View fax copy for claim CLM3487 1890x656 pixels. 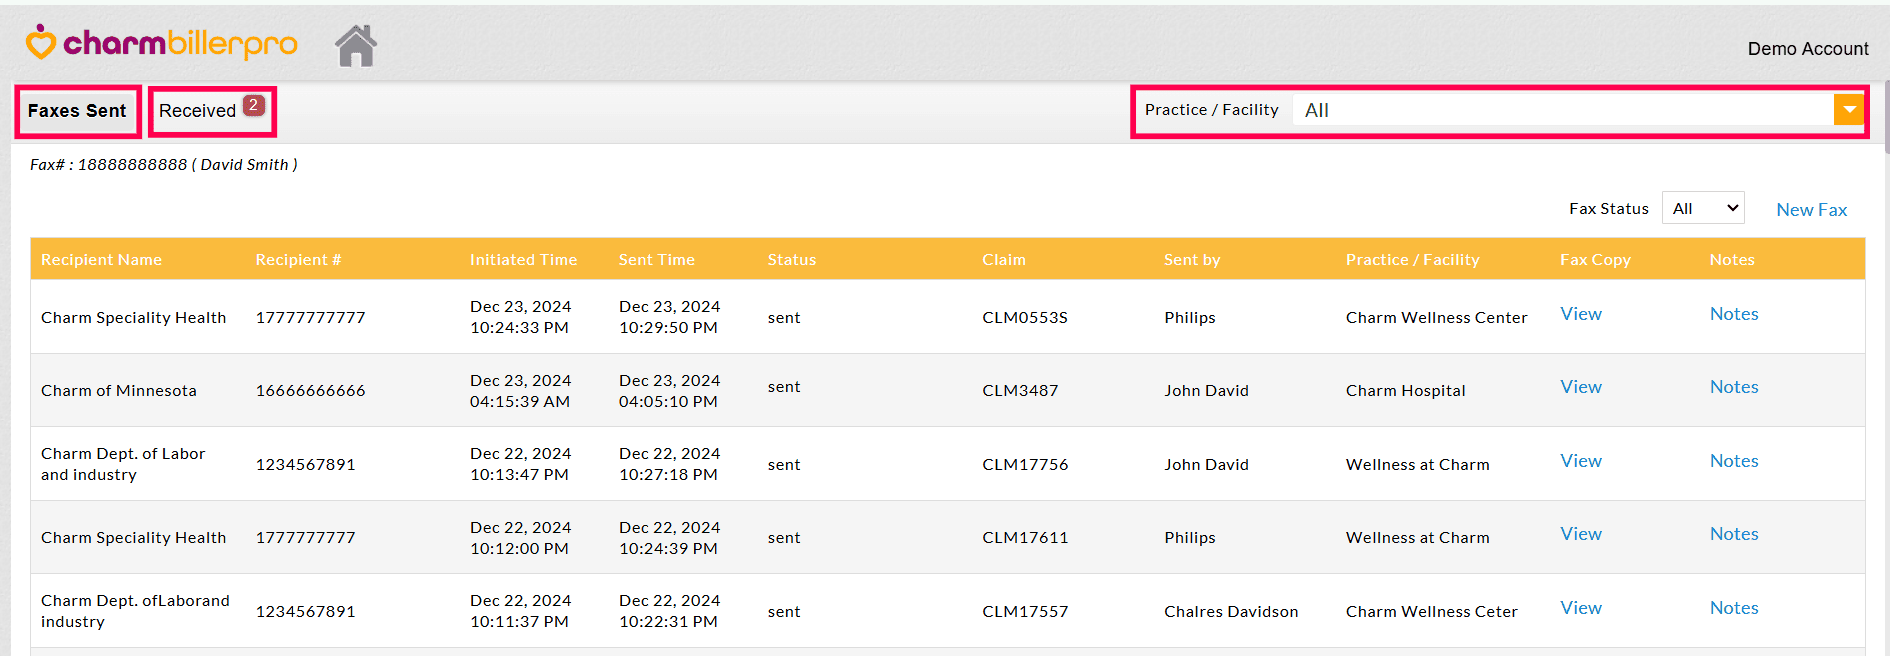click(x=1580, y=387)
